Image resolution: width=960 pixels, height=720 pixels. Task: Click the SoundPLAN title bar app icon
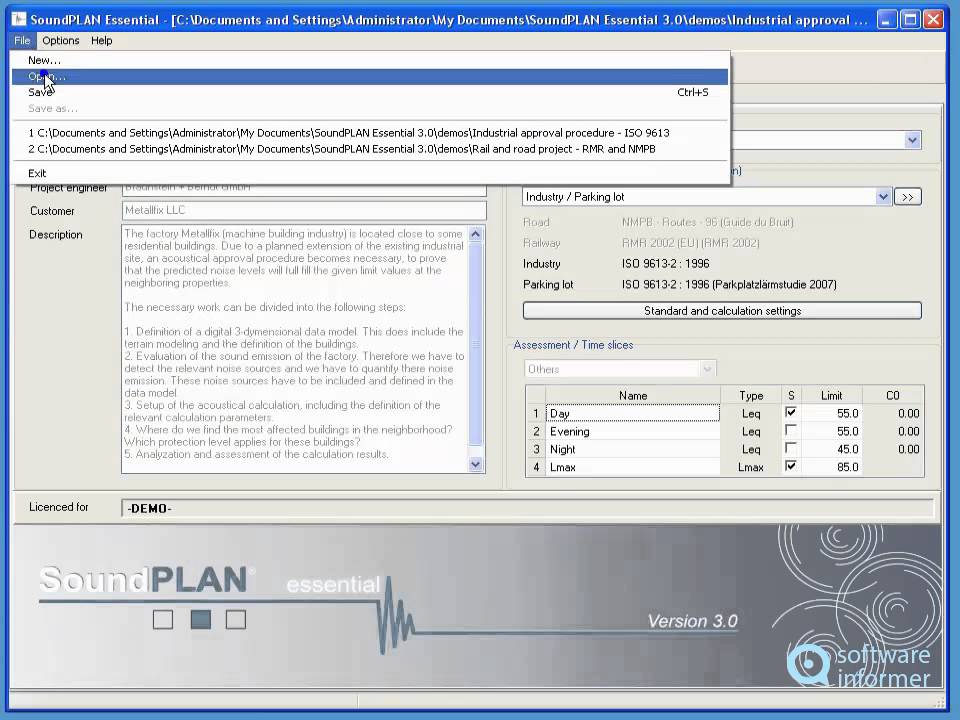tap(19, 19)
